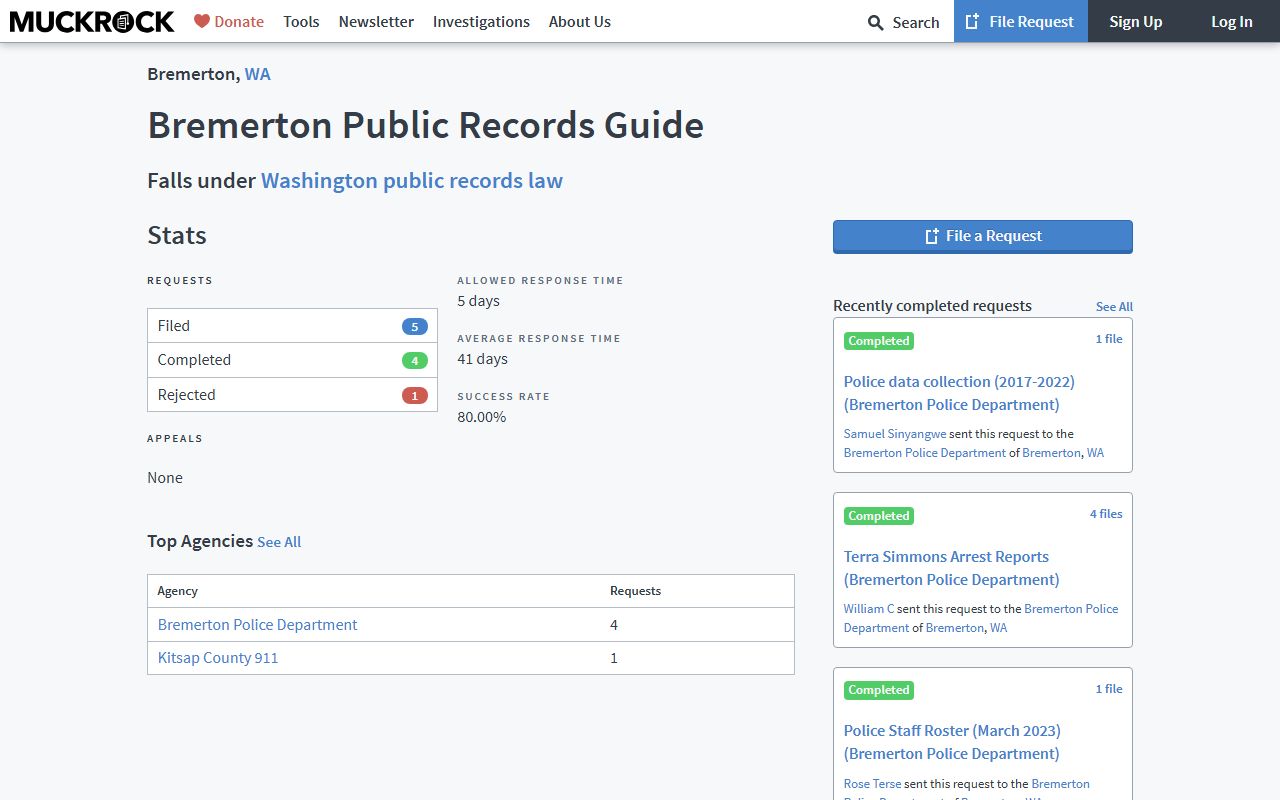Click the Rejected requests stats row
This screenshot has height=800, width=1280.
(292, 395)
